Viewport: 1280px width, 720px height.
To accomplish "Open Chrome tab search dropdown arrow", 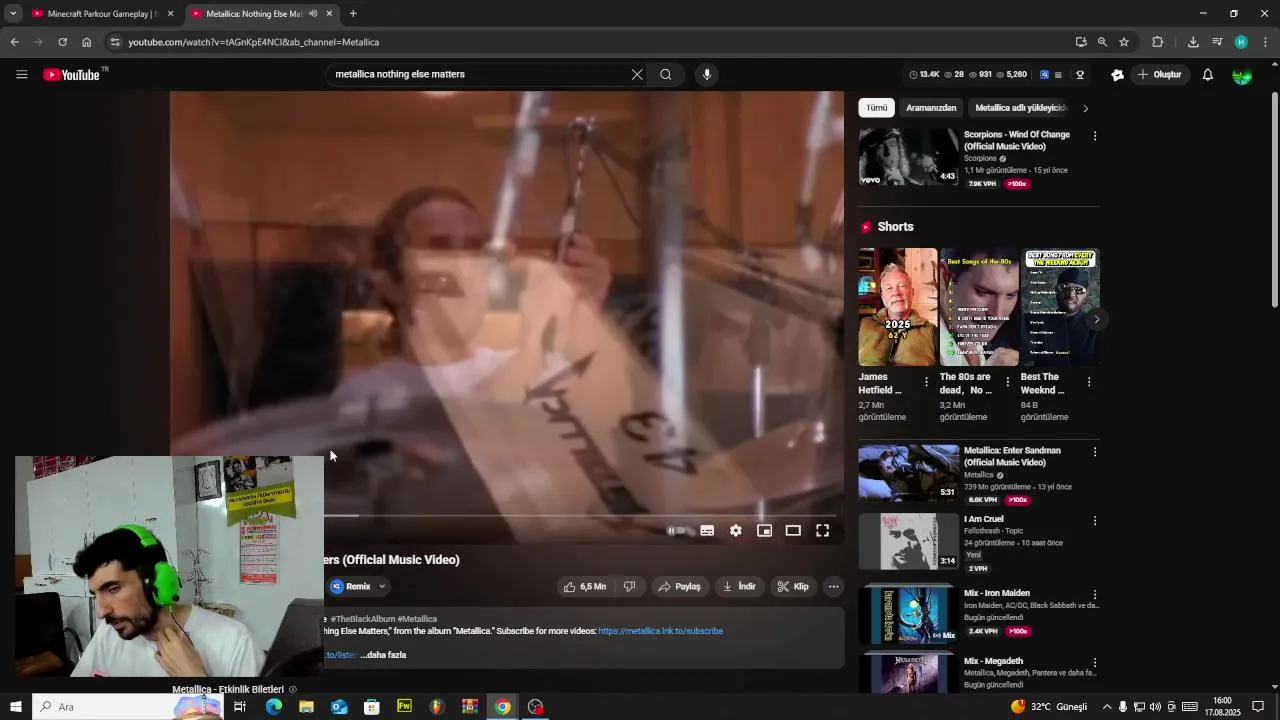I will pos(13,14).
